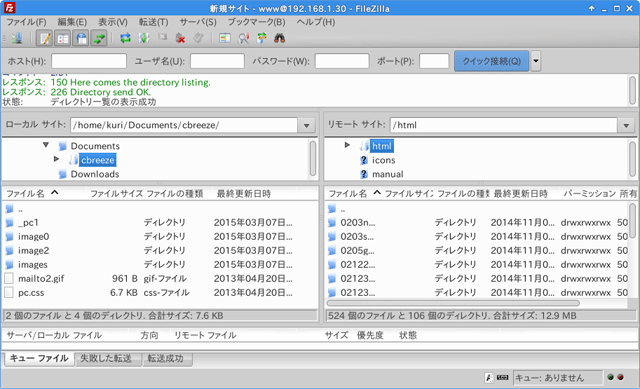Select the remote parent directory (..) folder icon
This screenshot has width=640, height=389.
tap(332, 209)
